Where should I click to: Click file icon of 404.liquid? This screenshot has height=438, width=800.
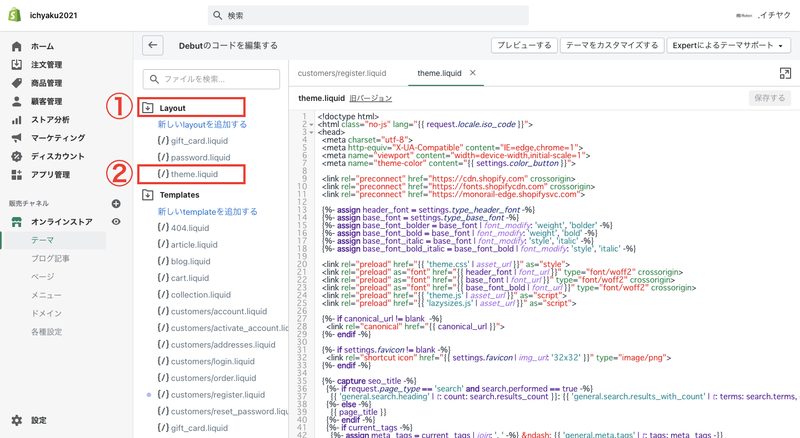coord(163,228)
